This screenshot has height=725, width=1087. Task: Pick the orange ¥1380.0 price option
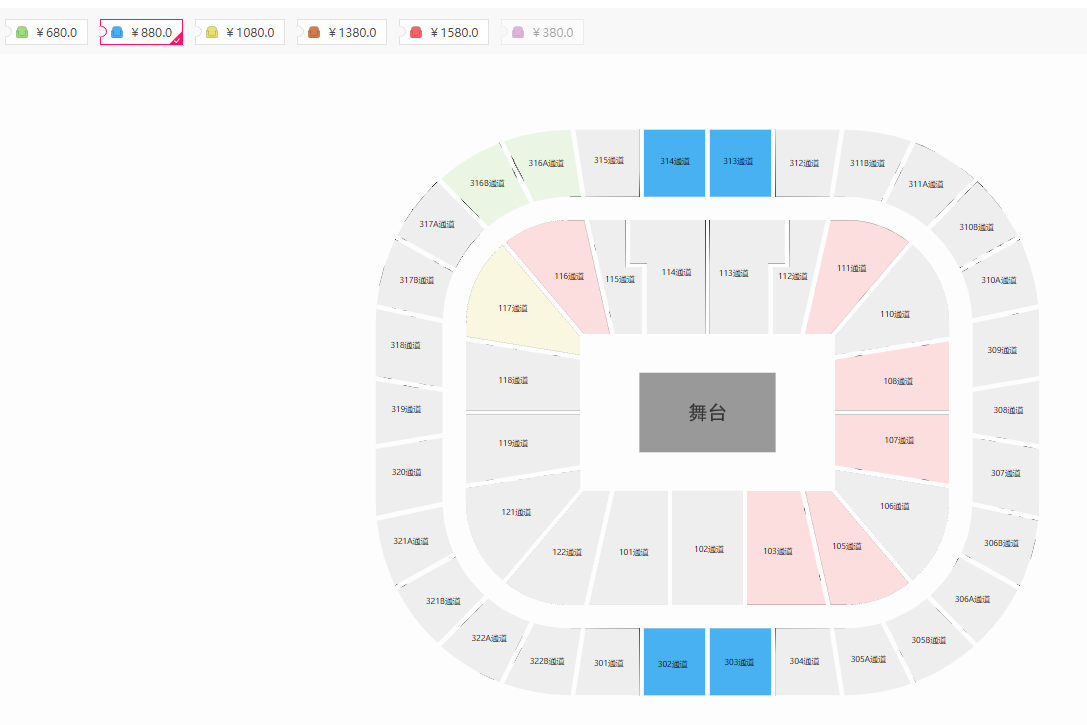[x=342, y=33]
